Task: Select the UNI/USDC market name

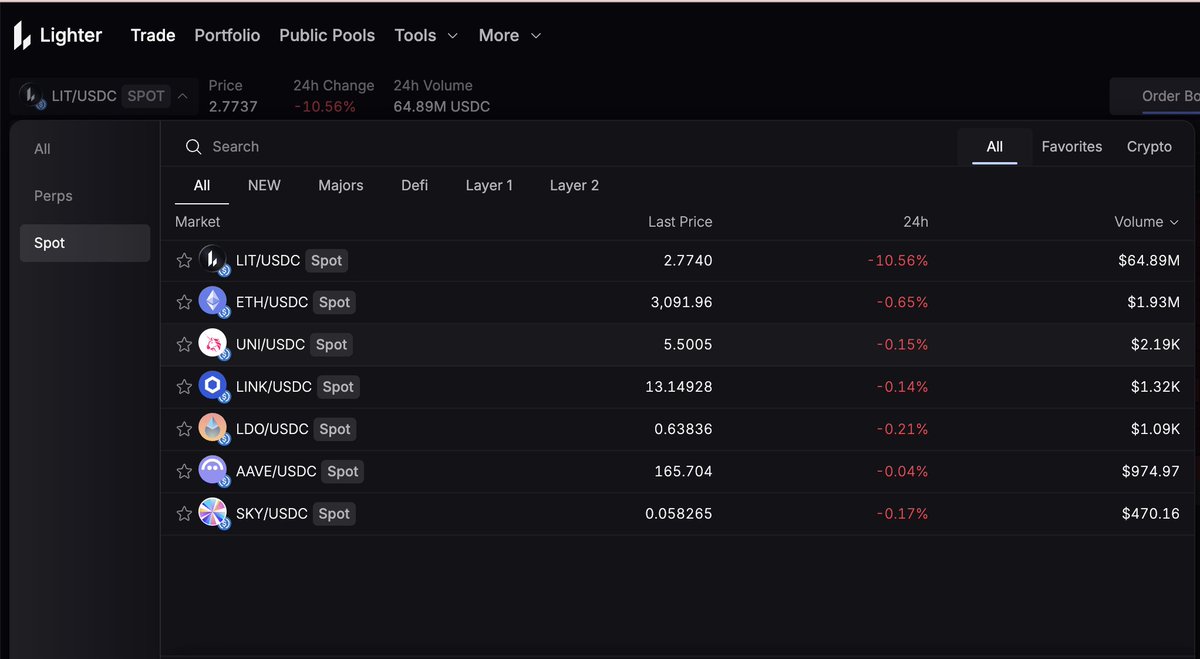Action: point(271,344)
